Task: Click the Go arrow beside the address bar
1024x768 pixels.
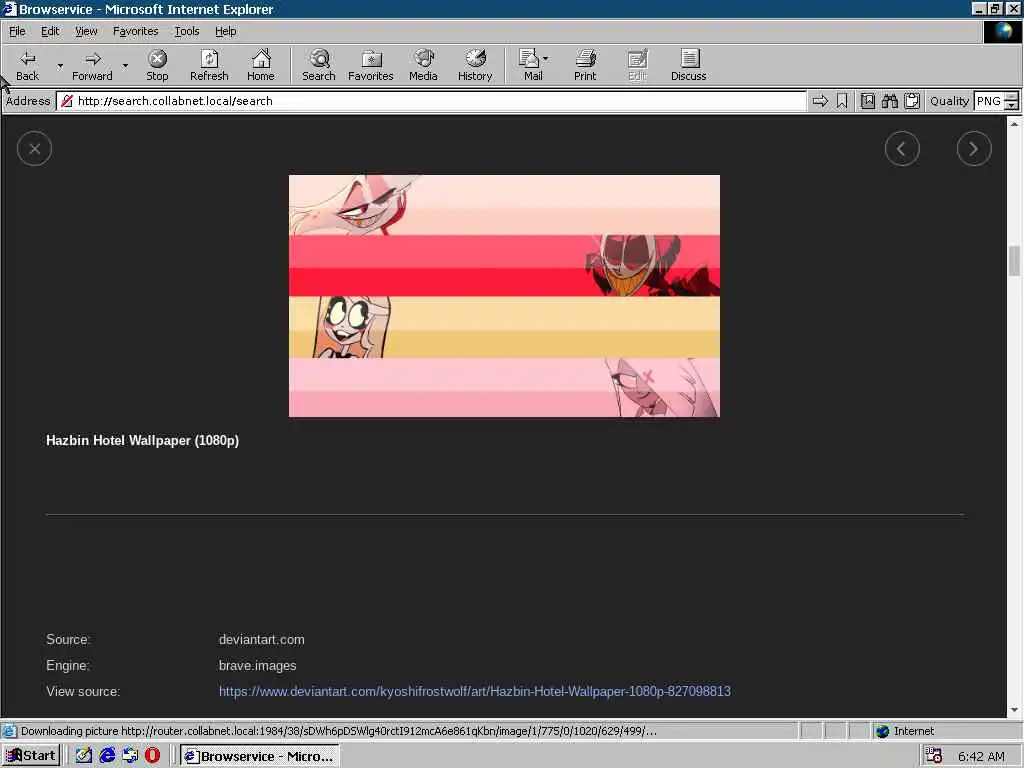Action: coord(820,101)
